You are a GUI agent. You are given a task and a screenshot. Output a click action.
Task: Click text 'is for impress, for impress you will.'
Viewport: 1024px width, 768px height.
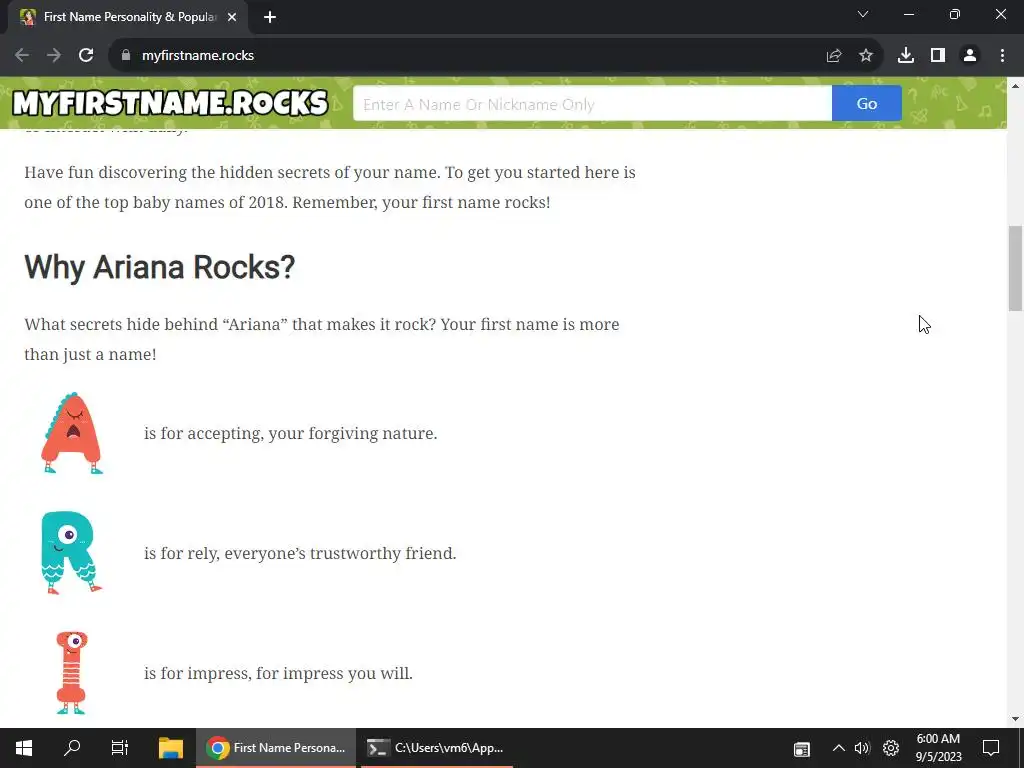coord(278,673)
